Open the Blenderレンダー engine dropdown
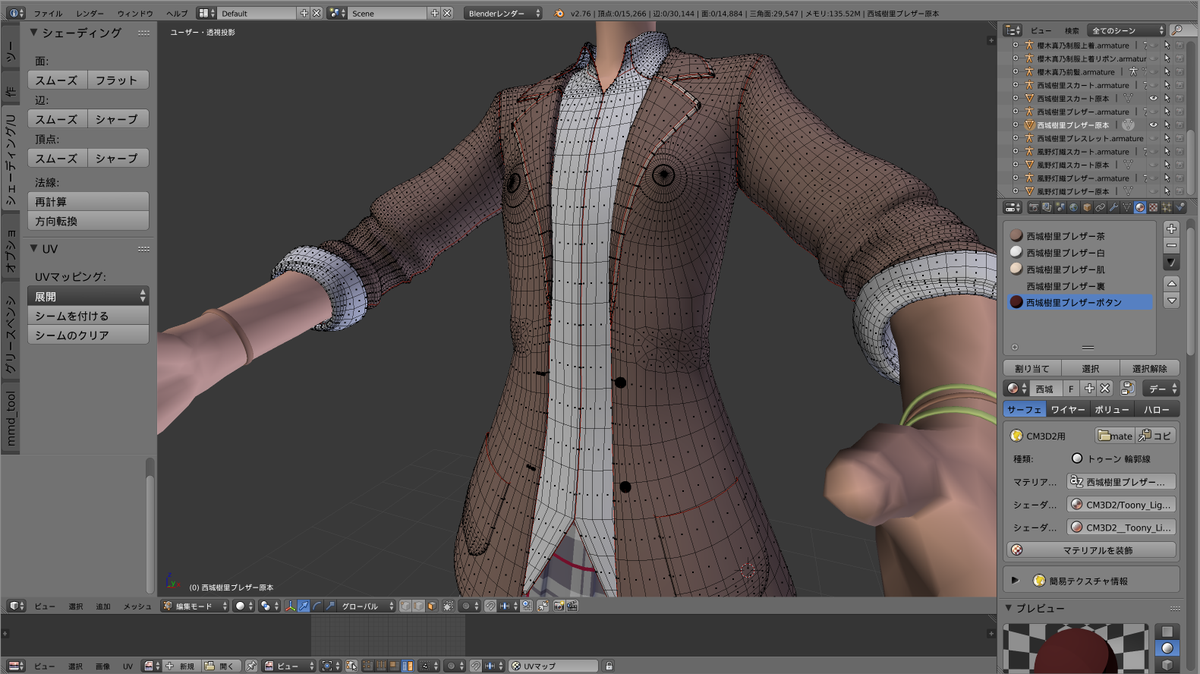Viewport: 1200px width, 674px height. pos(503,13)
